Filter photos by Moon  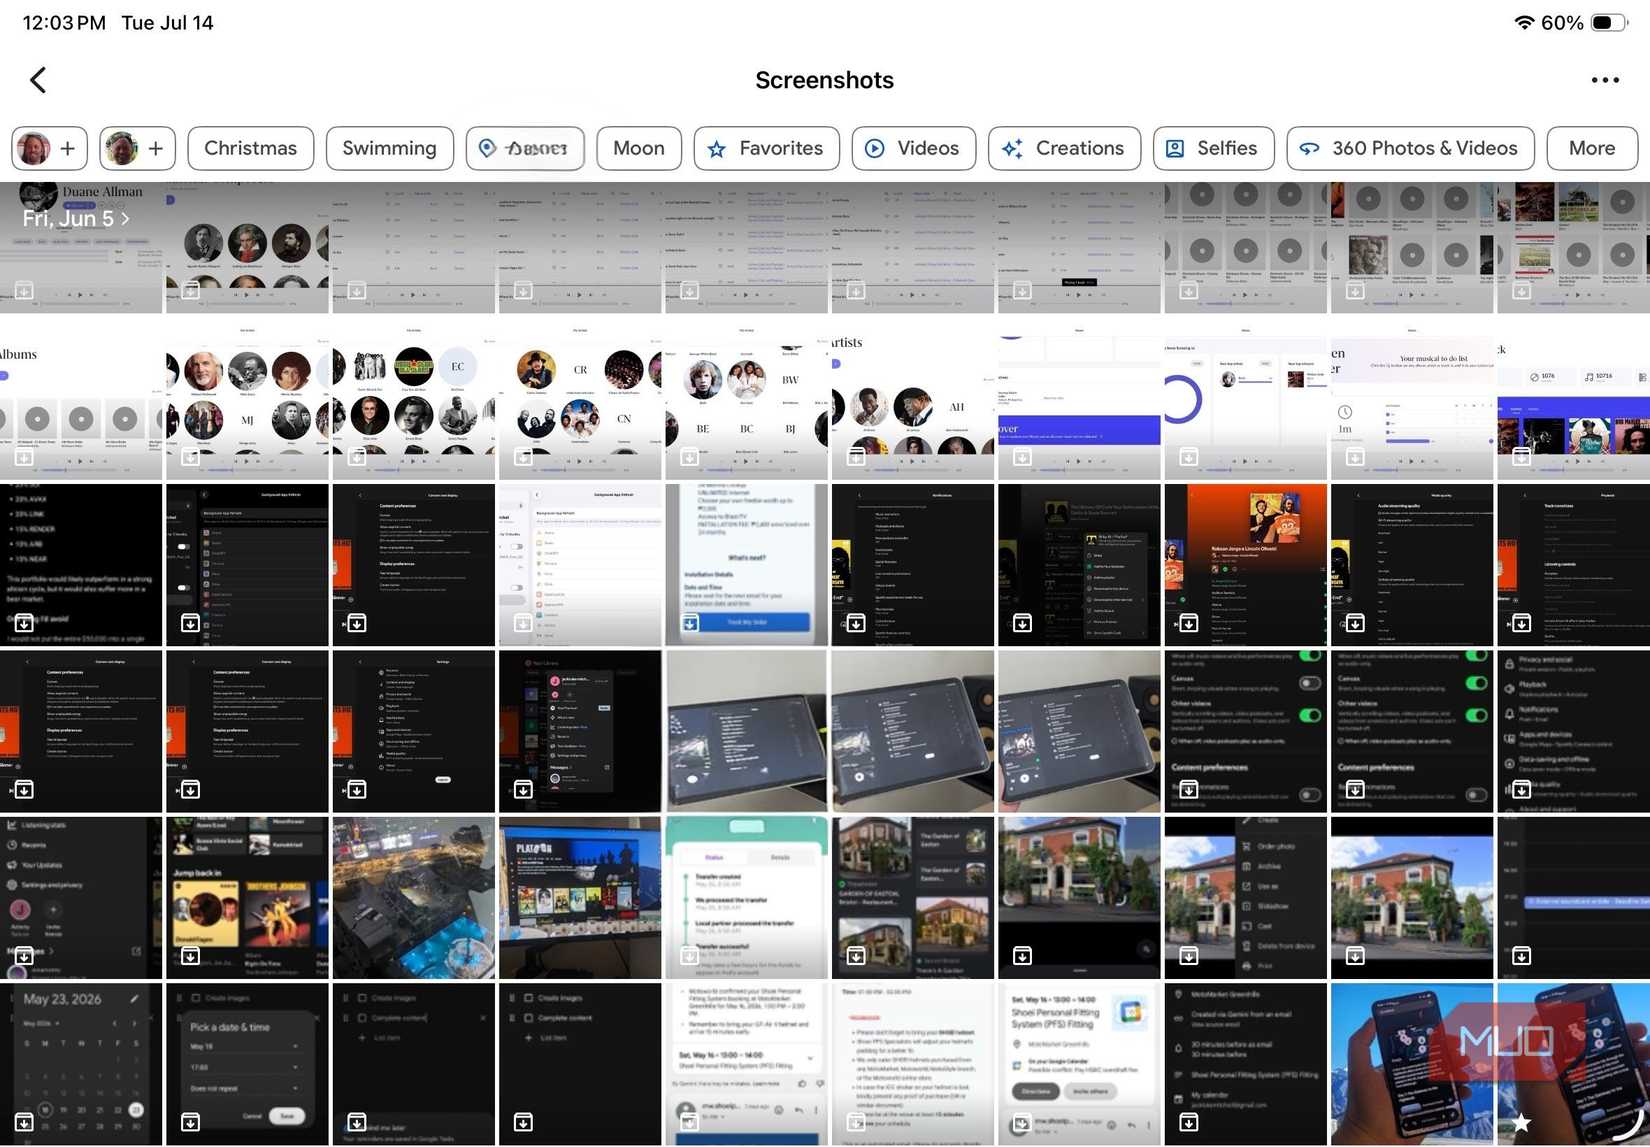639,148
